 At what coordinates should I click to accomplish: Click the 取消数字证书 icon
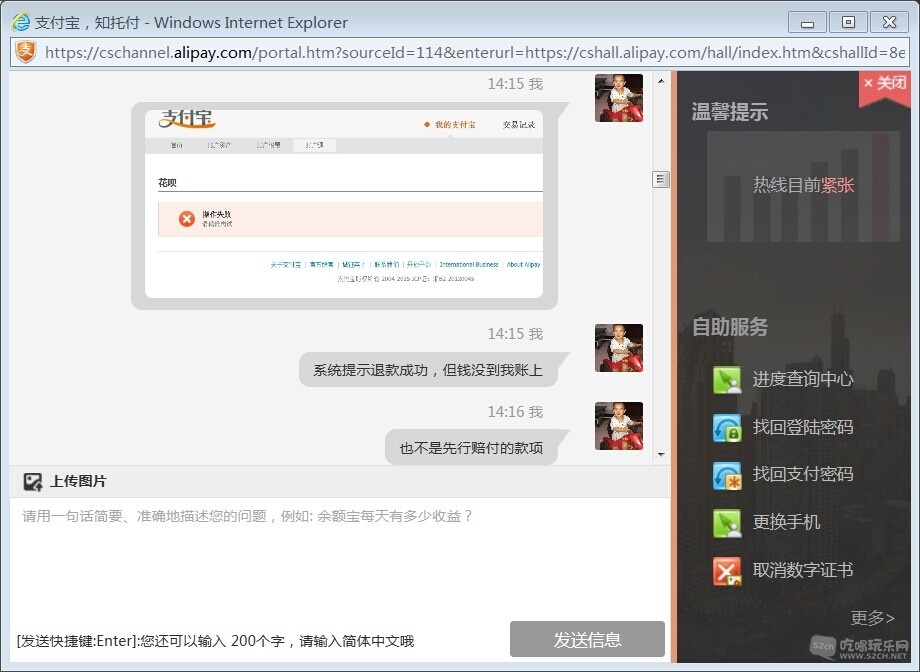click(x=727, y=570)
